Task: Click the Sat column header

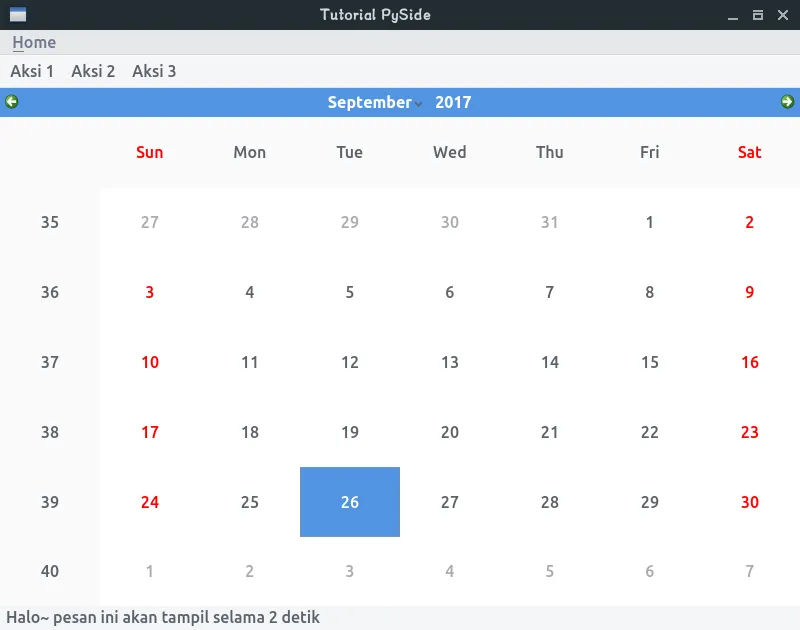Action: [749, 152]
